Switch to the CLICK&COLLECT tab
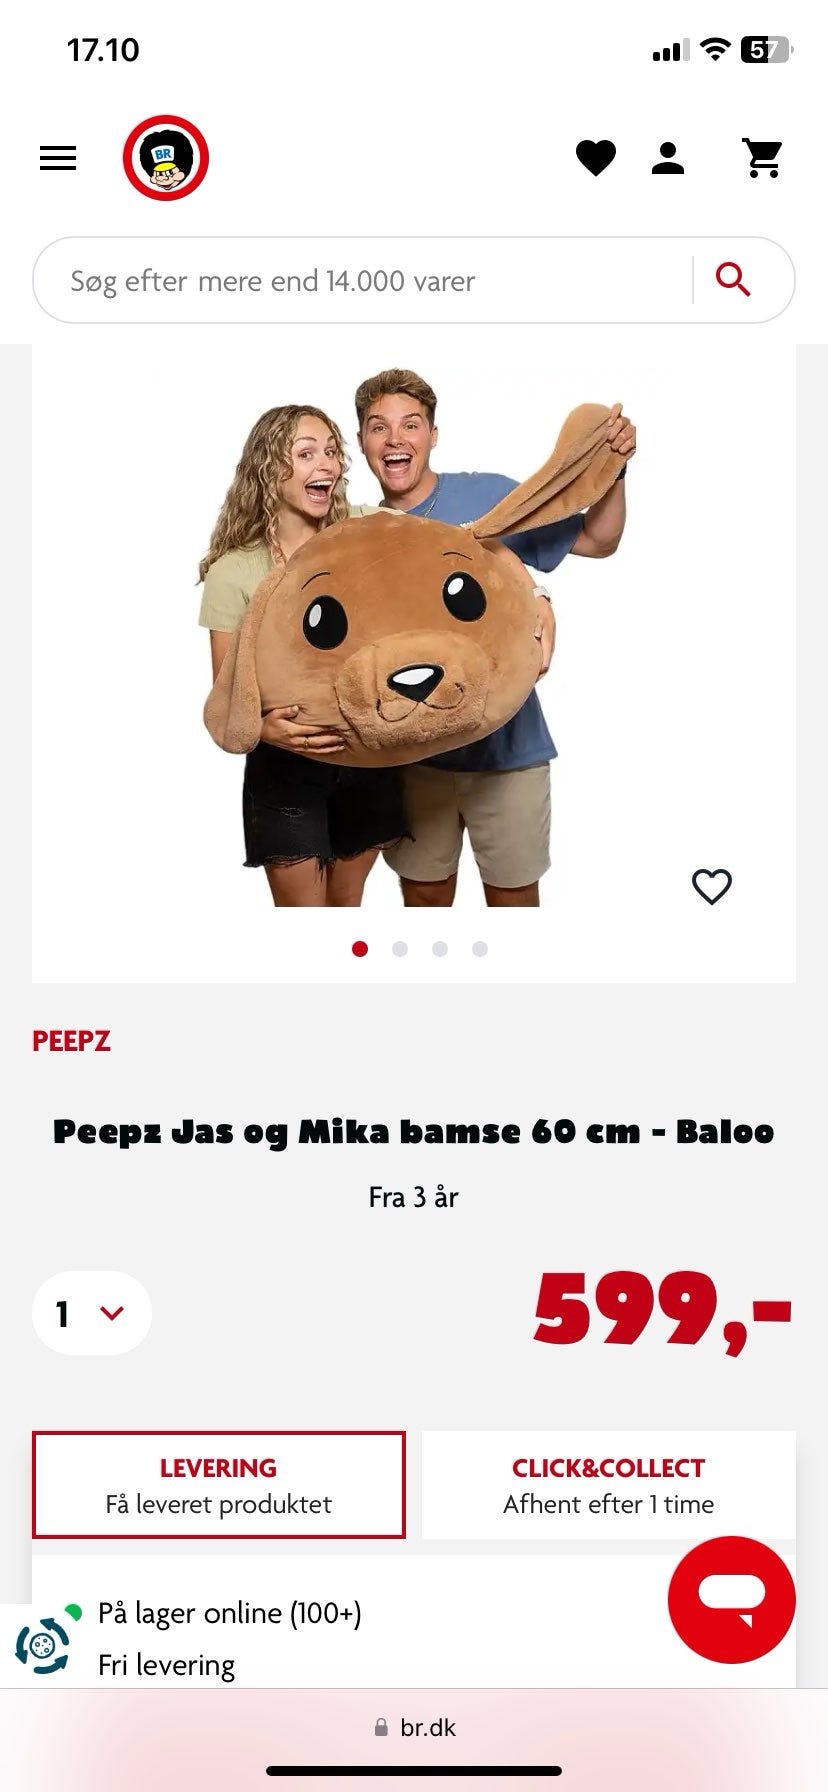 (609, 1485)
